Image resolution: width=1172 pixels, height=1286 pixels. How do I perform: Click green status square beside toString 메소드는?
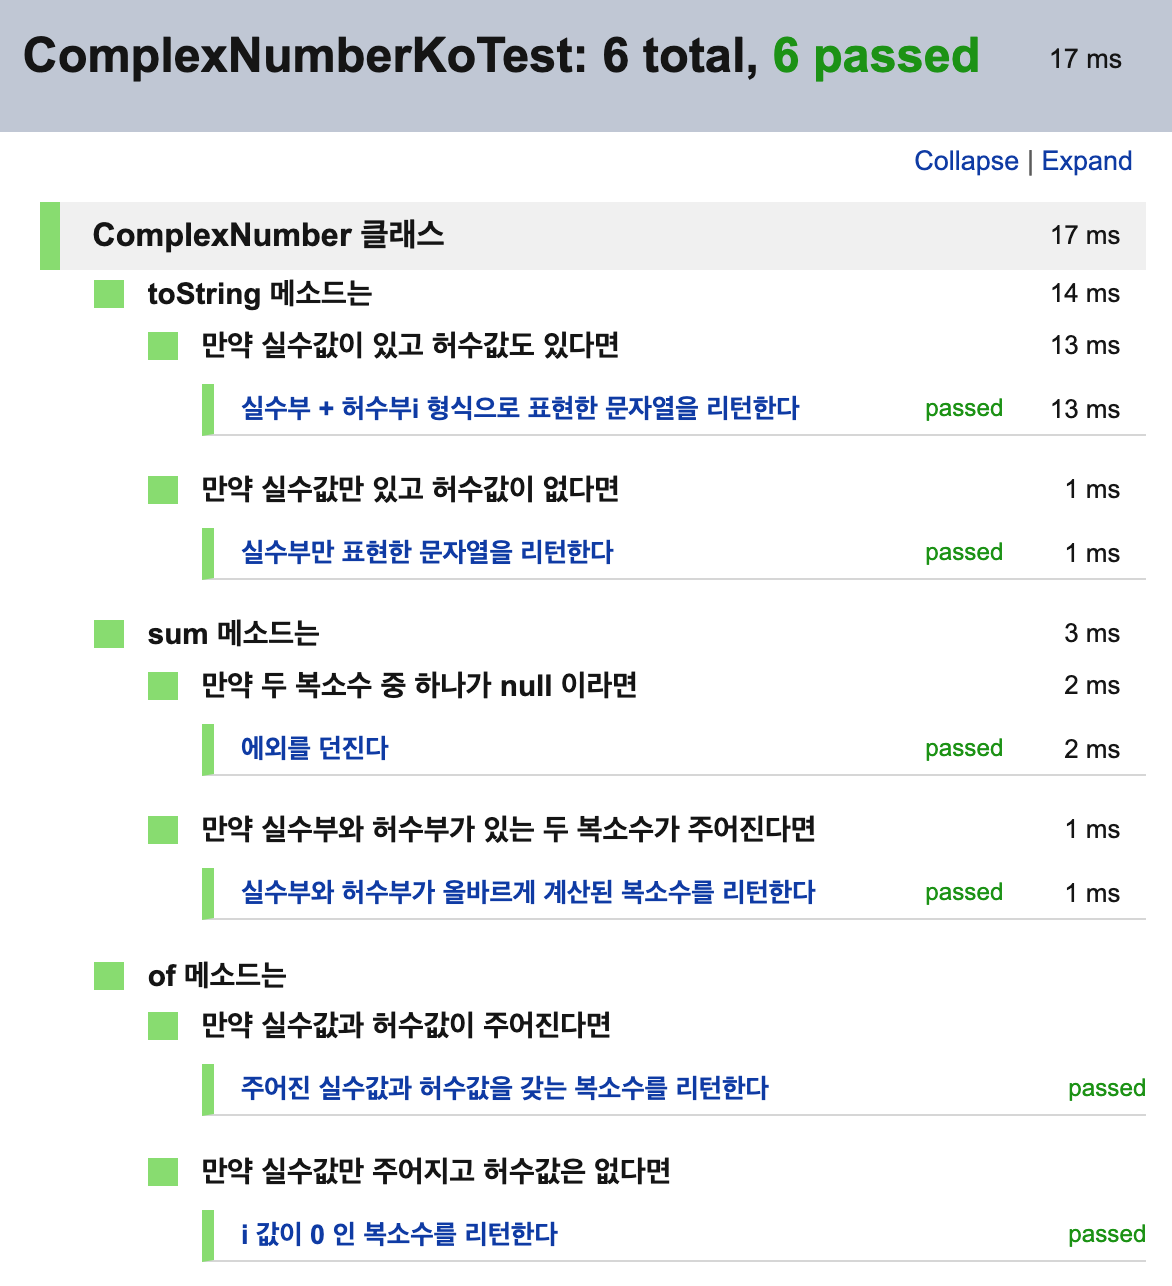tap(109, 294)
